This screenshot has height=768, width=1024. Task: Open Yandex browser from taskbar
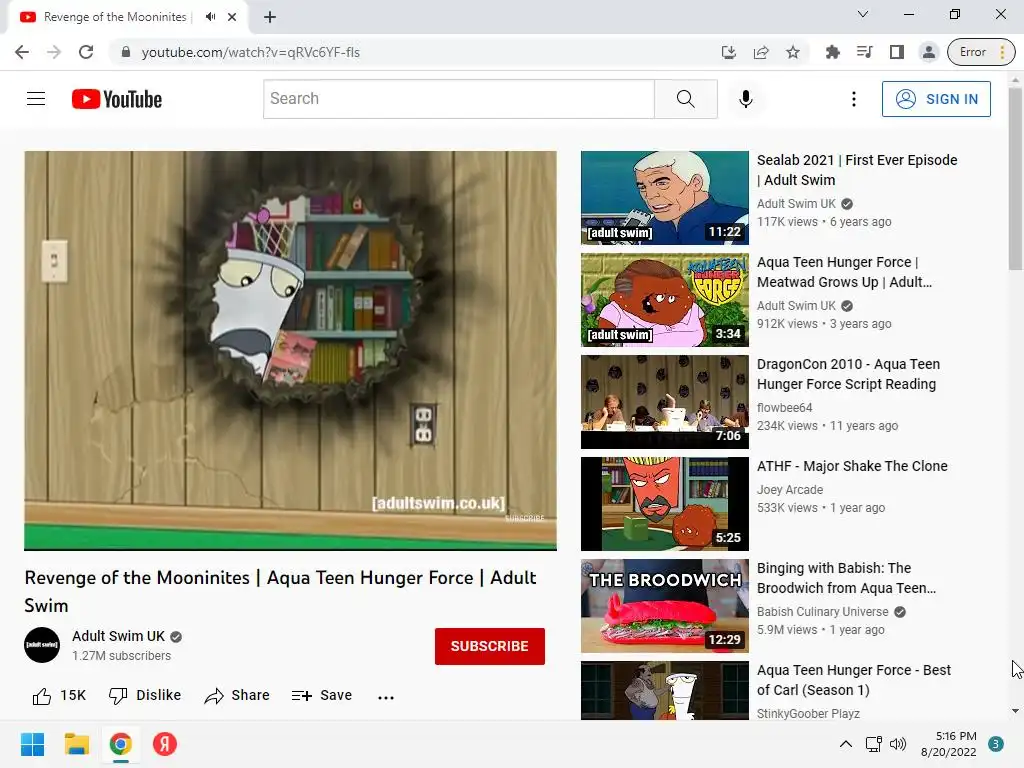pyautogui.click(x=165, y=744)
